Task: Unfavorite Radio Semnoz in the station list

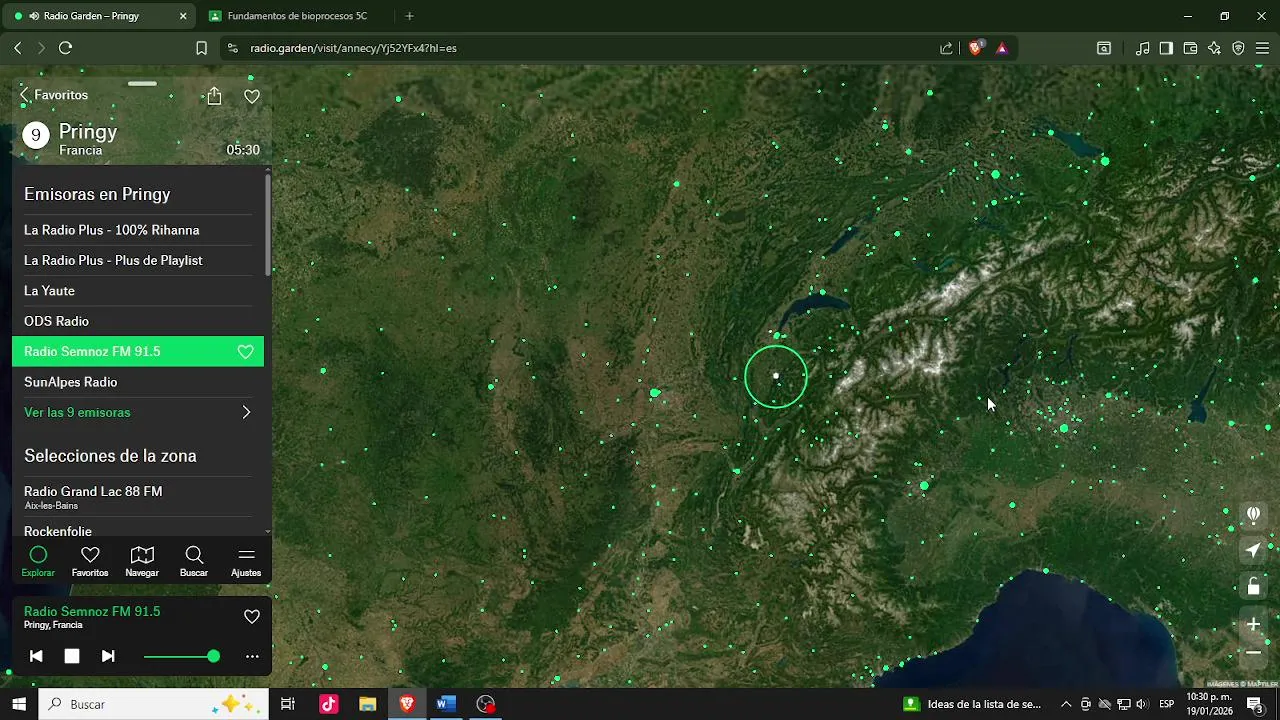Action: click(245, 352)
